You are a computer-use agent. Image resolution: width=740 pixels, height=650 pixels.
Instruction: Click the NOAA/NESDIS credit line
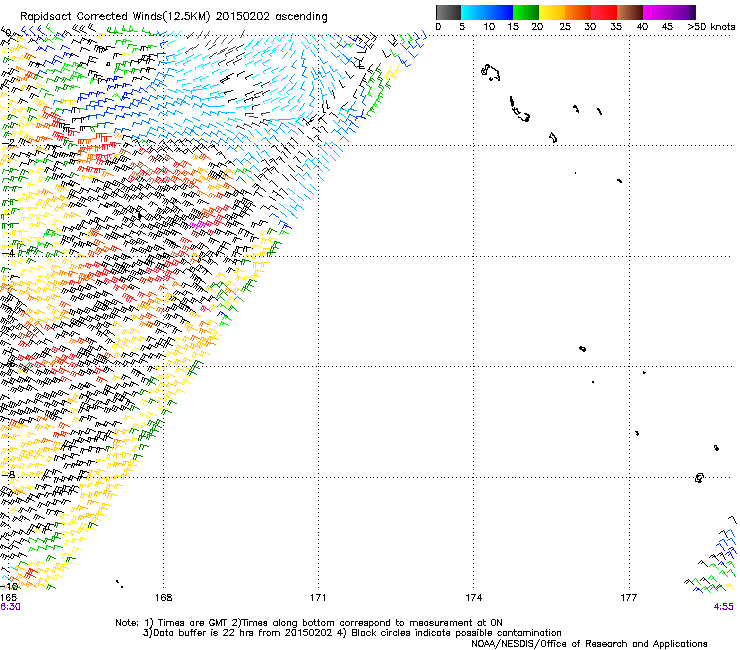589,644
